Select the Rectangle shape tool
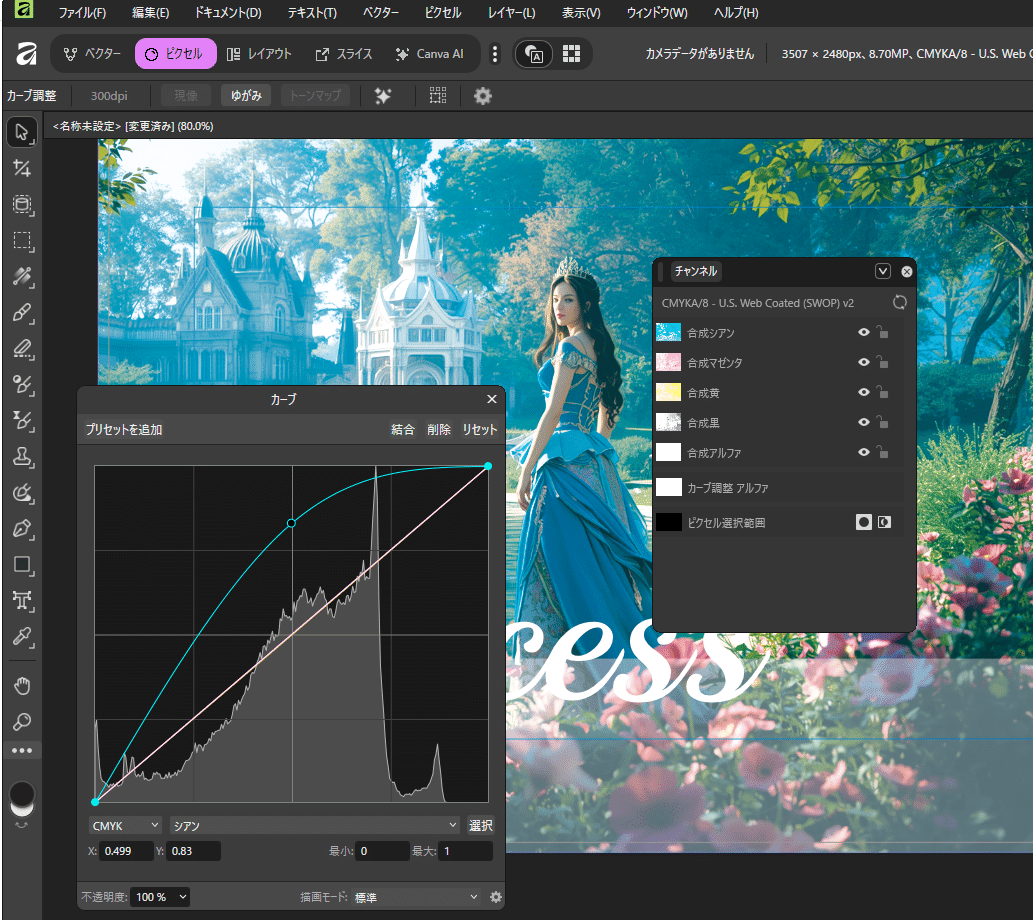 22,565
